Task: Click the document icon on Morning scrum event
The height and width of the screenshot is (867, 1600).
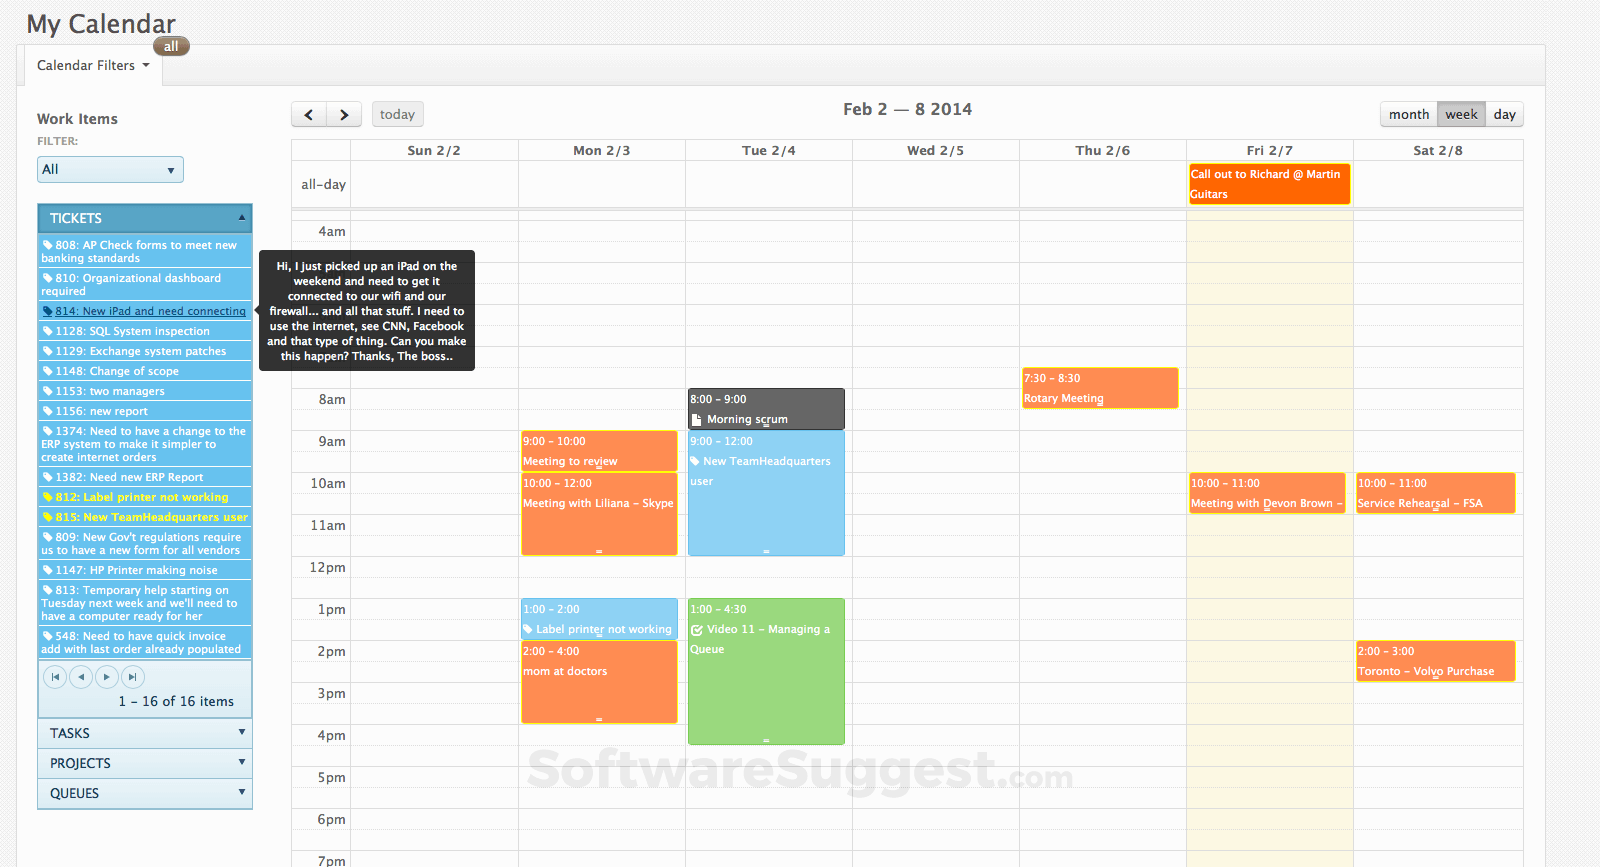Action: coord(696,420)
